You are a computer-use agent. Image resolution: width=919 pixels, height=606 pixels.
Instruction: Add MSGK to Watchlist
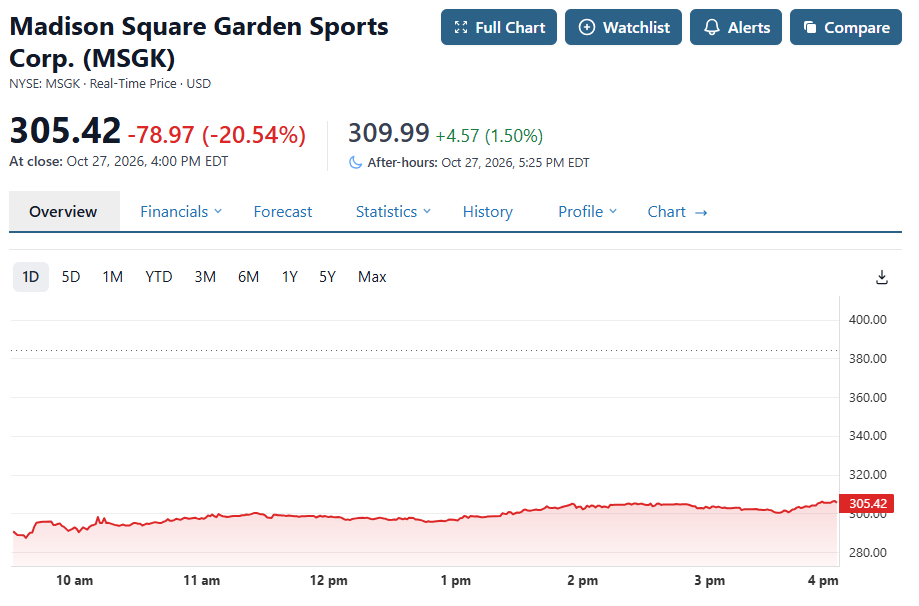click(623, 27)
